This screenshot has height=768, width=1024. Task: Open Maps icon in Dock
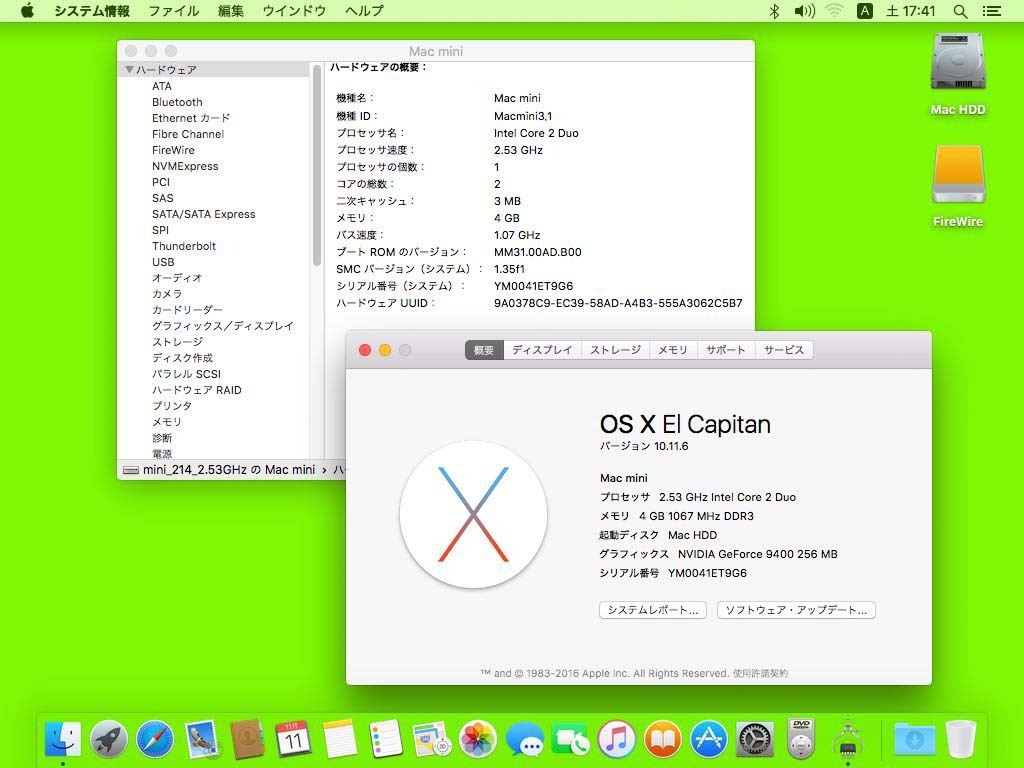431,739
